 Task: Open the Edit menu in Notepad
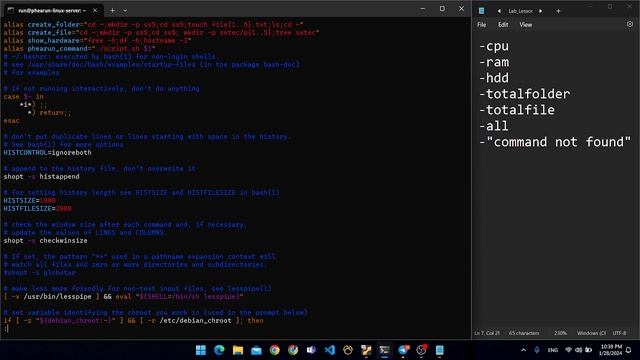[503, 25]
